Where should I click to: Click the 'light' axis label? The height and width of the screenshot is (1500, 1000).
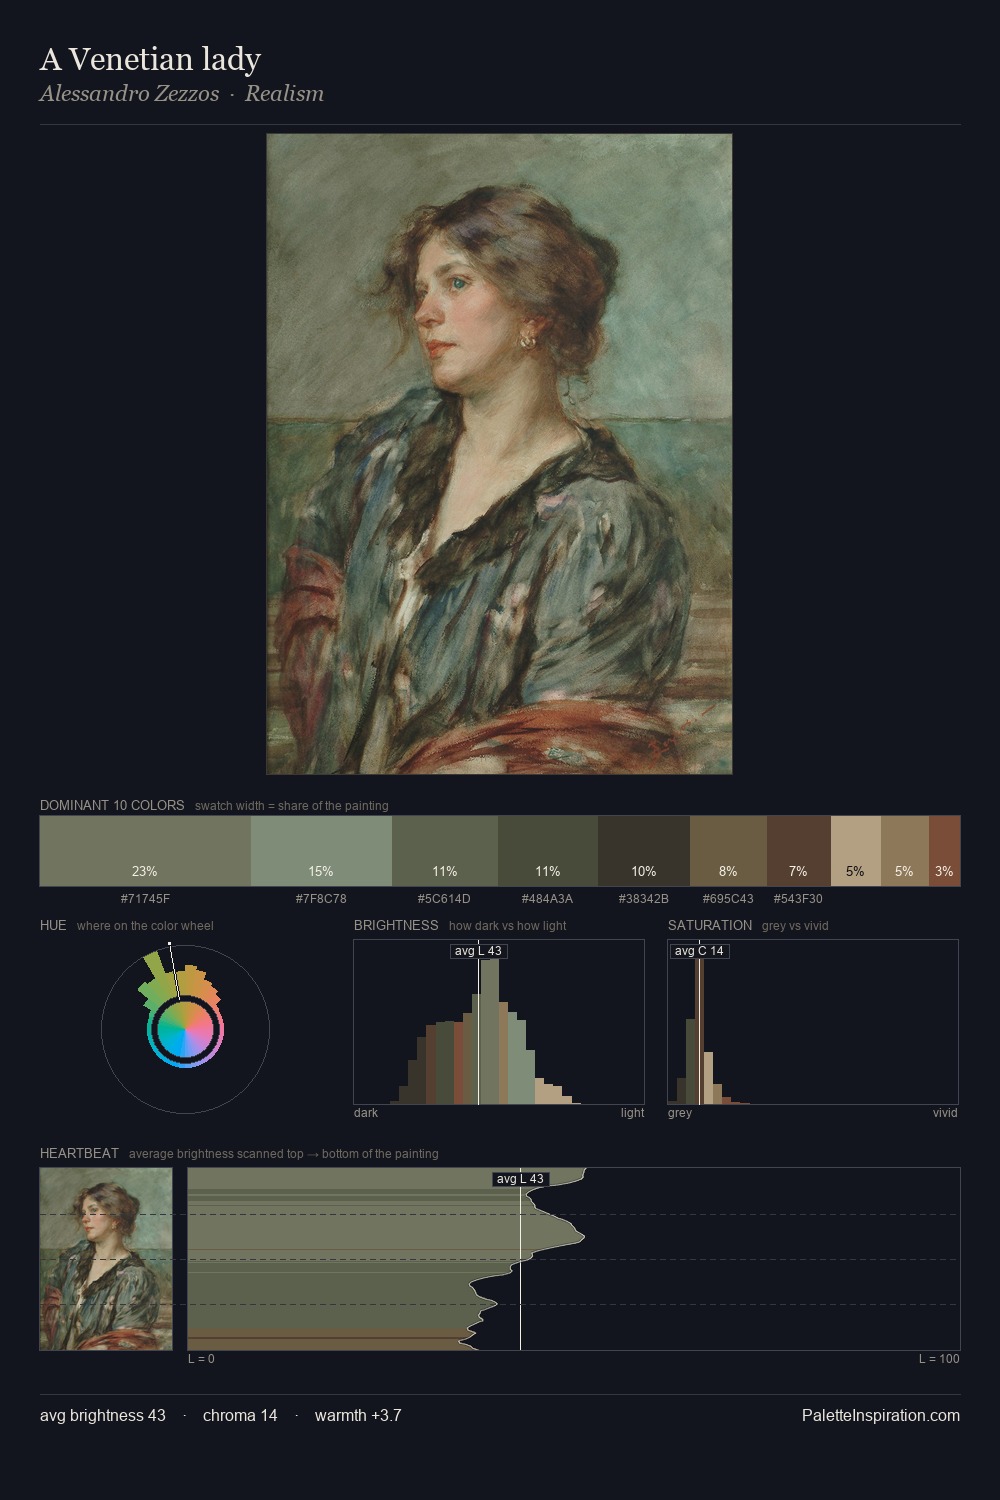point(632,1113)
